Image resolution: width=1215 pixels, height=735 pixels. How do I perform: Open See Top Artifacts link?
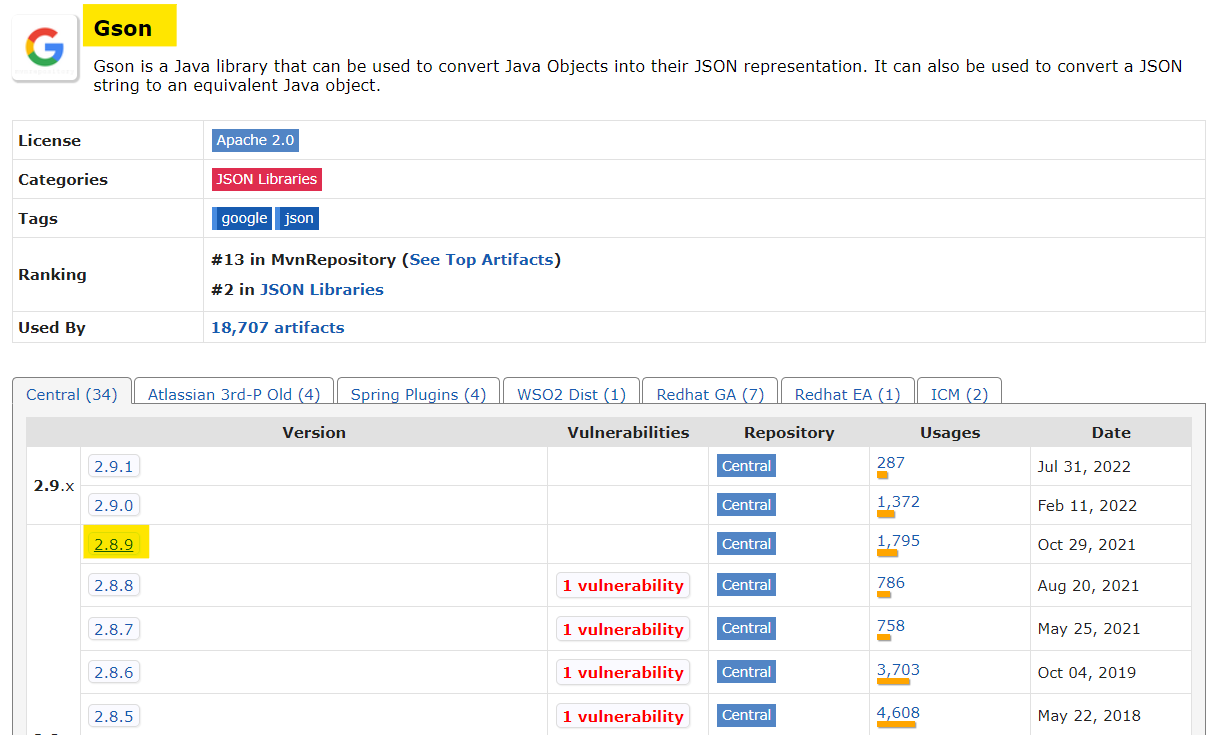point(481,259)
